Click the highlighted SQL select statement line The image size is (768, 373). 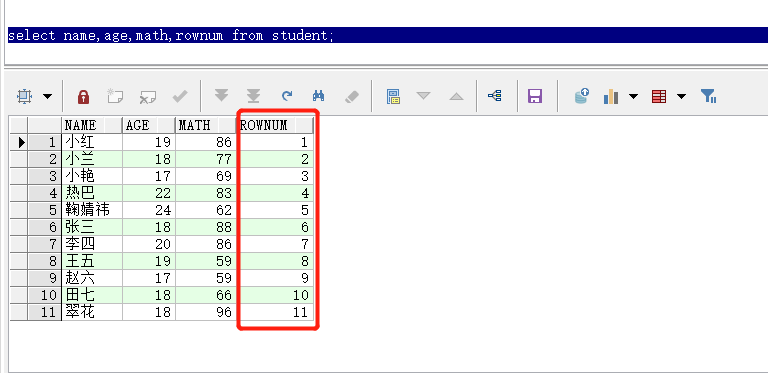click(x=387, y=35)
